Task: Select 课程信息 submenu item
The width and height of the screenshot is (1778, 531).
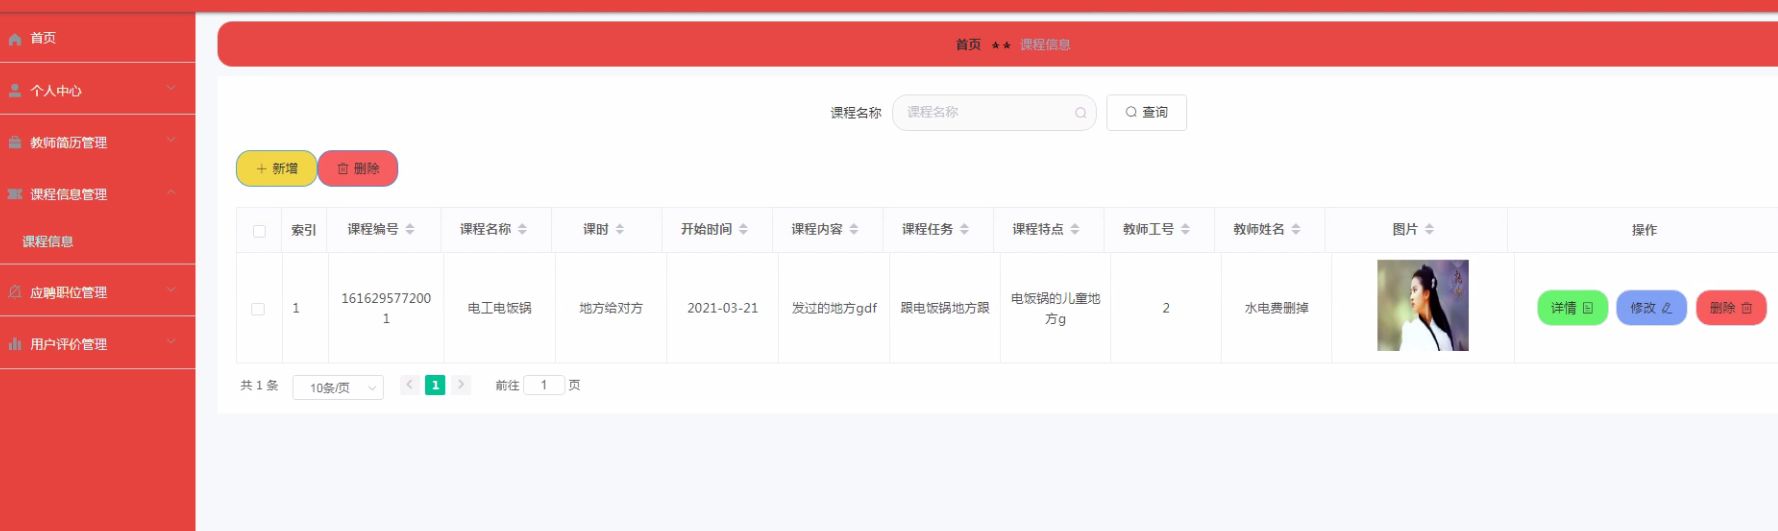Action: [x=97, y=241]
